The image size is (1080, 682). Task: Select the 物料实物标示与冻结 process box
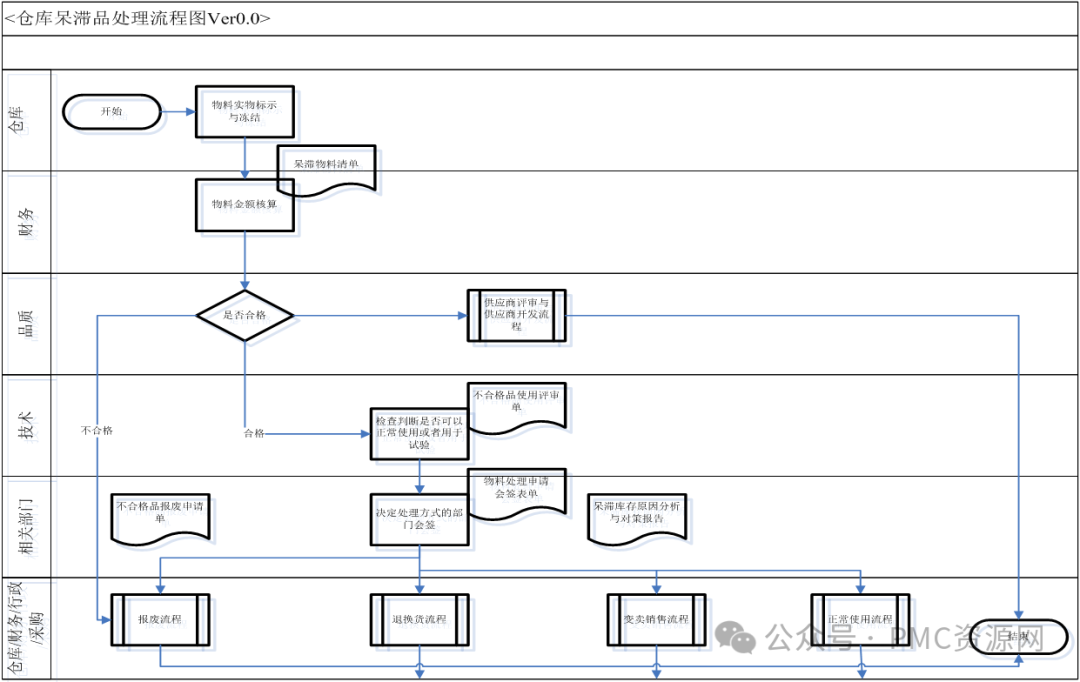pos(244,110)
